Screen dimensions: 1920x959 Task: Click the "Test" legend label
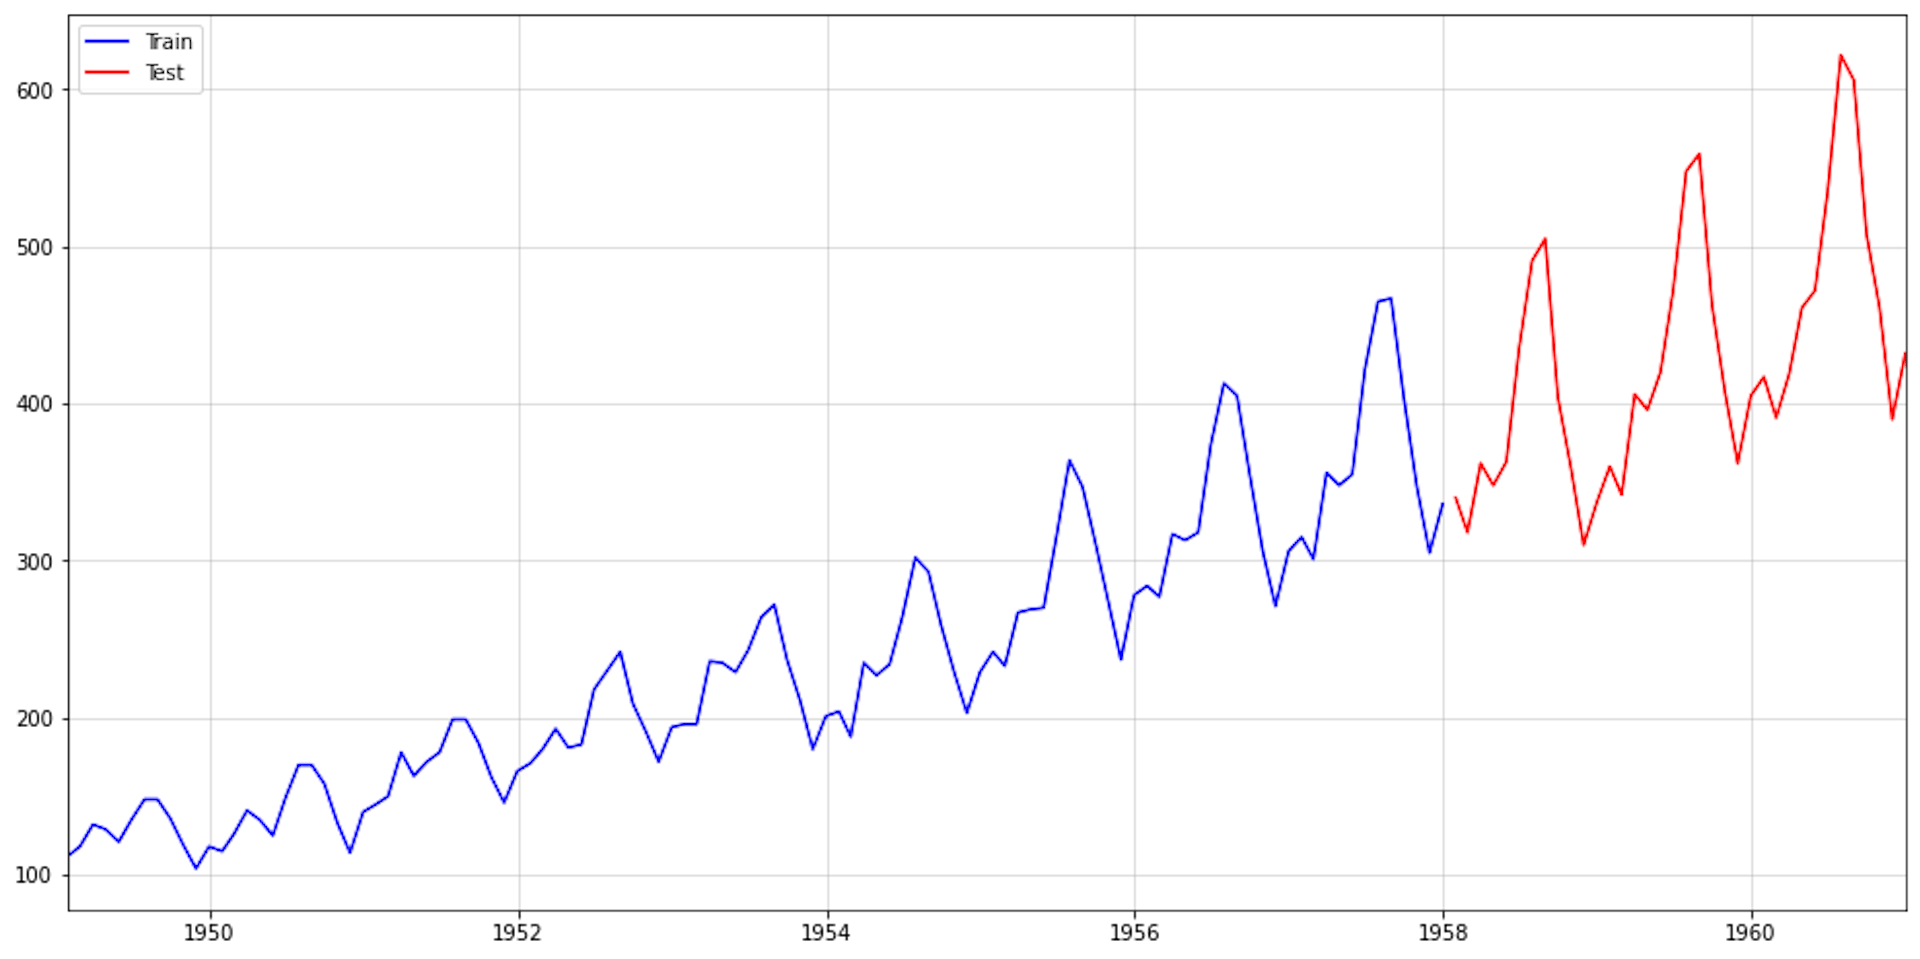(165, 73)
